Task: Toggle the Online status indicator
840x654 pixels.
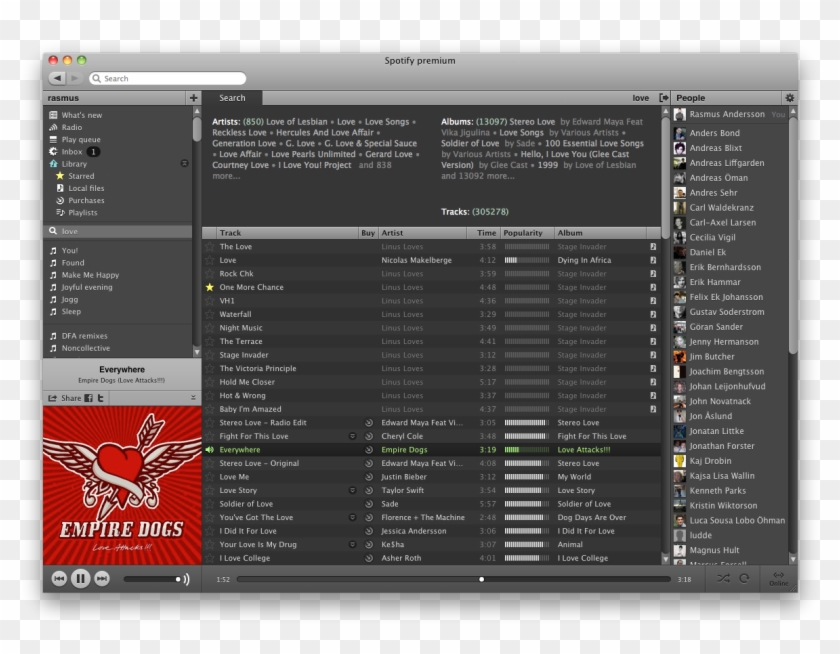Action: 778,578
